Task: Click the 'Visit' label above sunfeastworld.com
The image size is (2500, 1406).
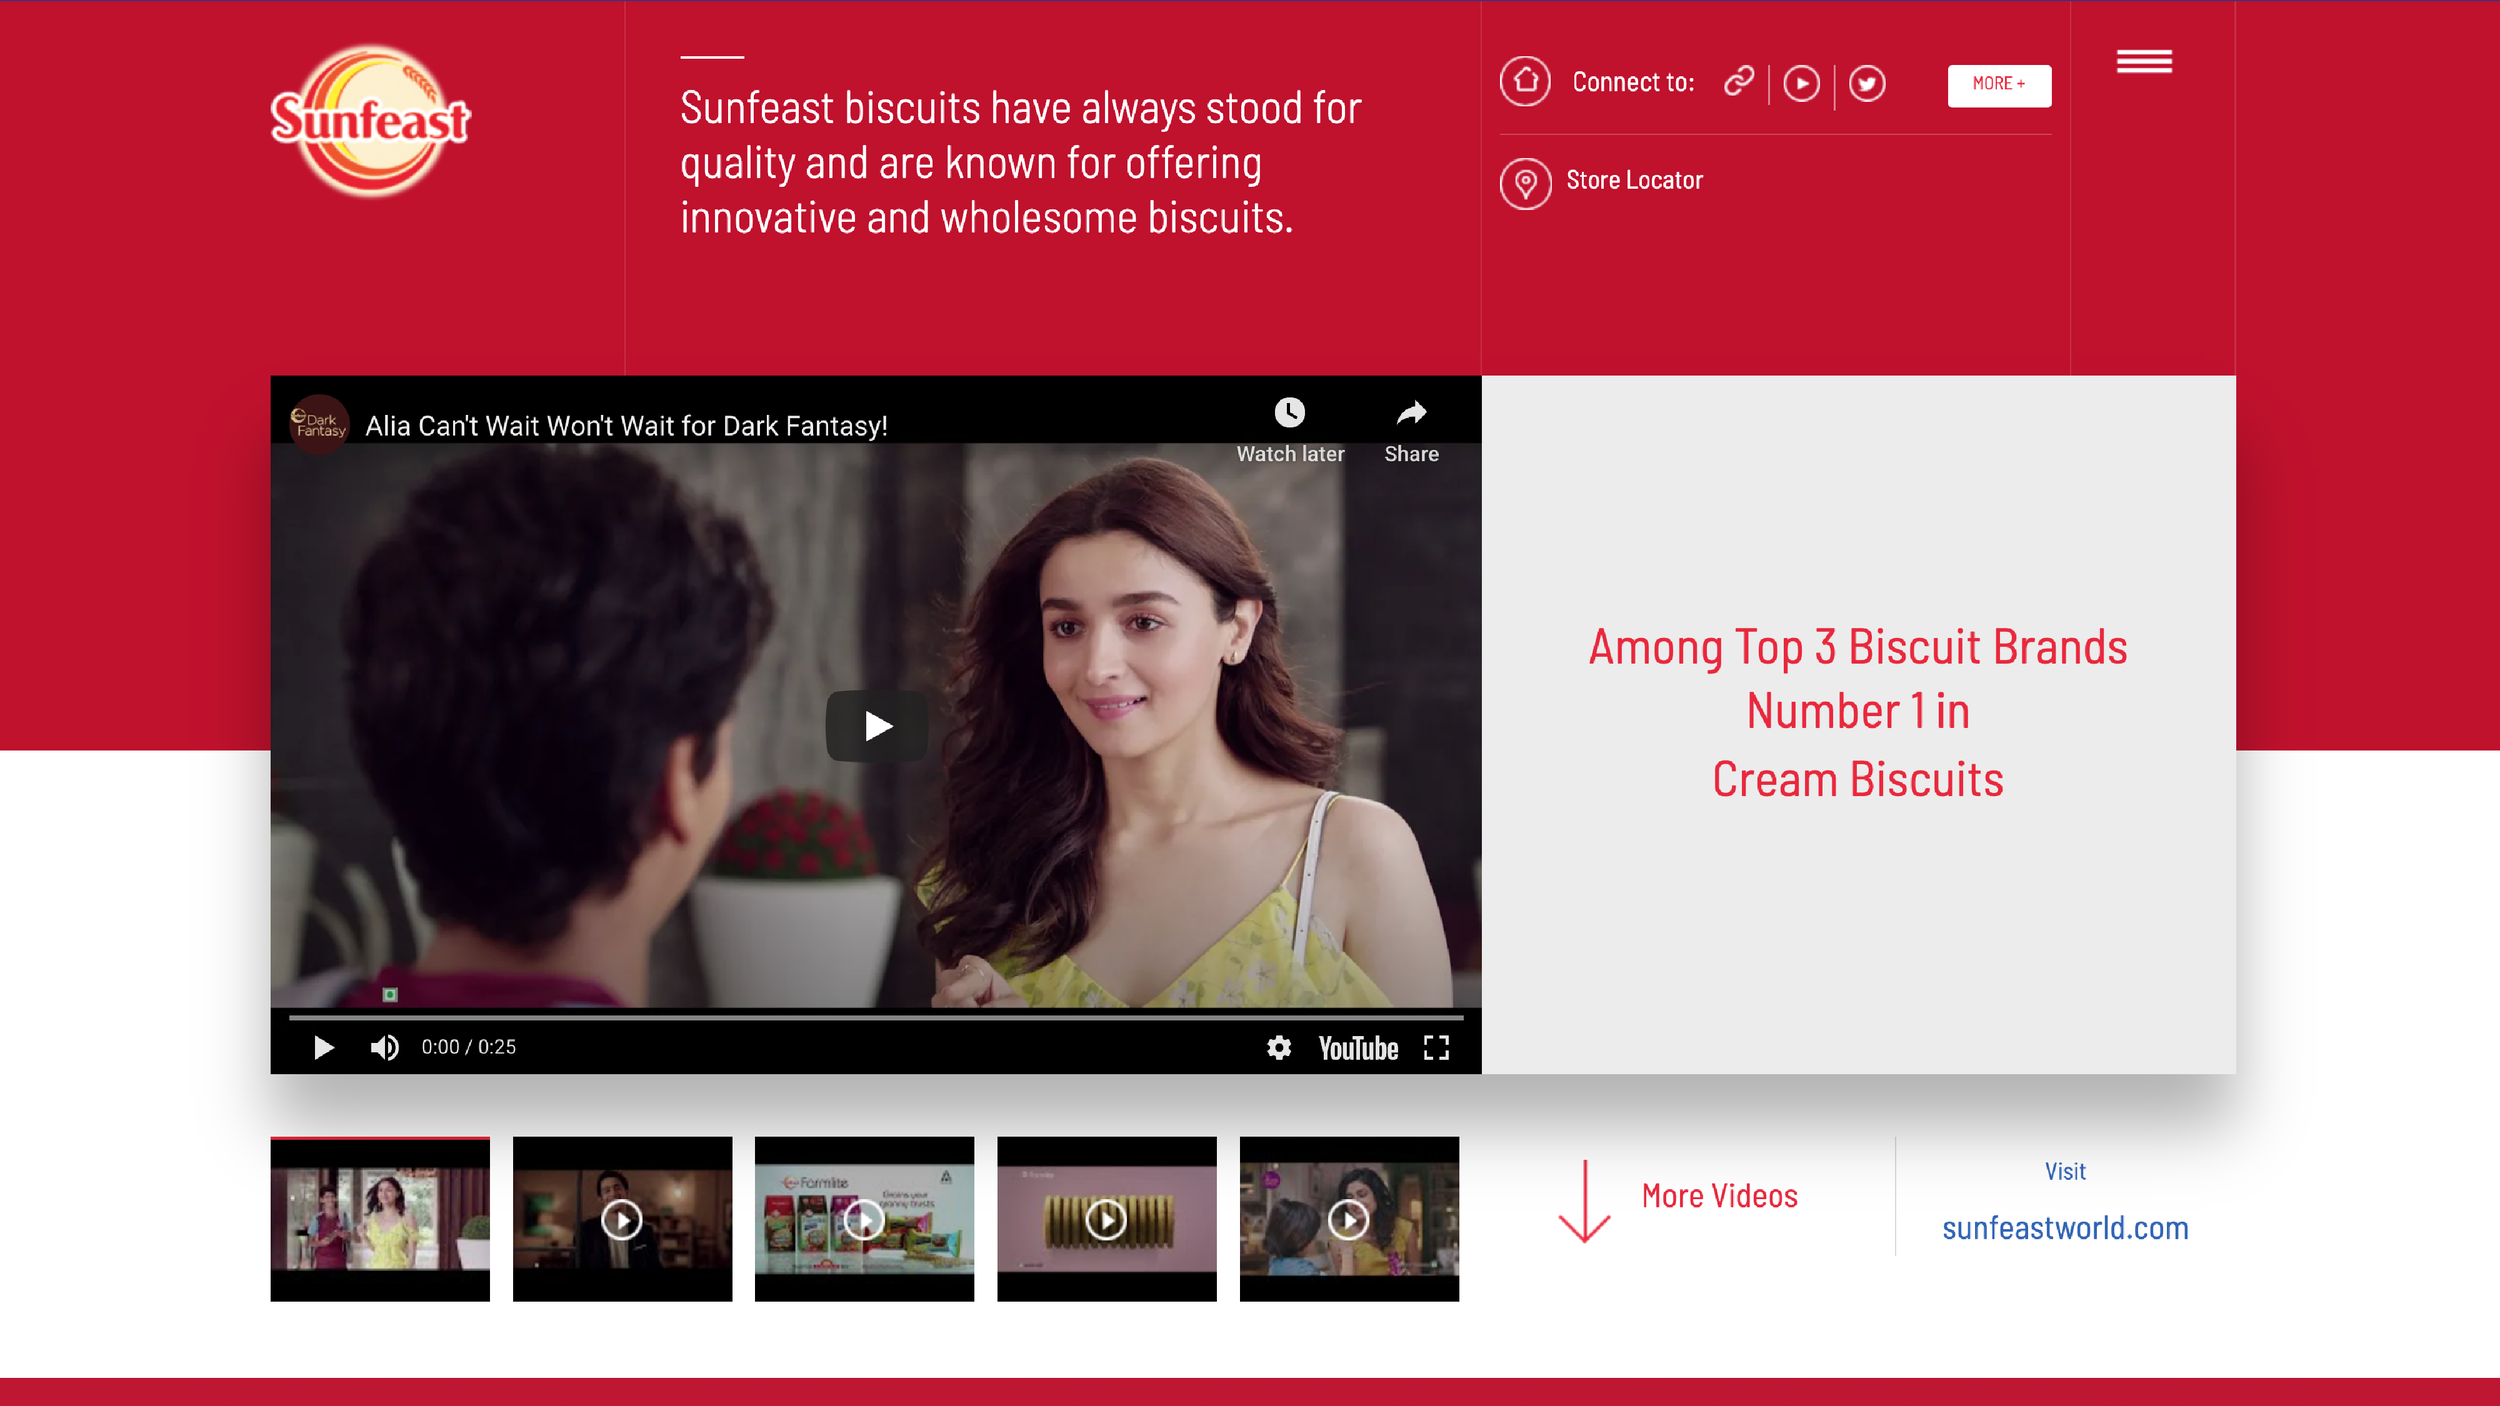Action: pos(2065,1171)
